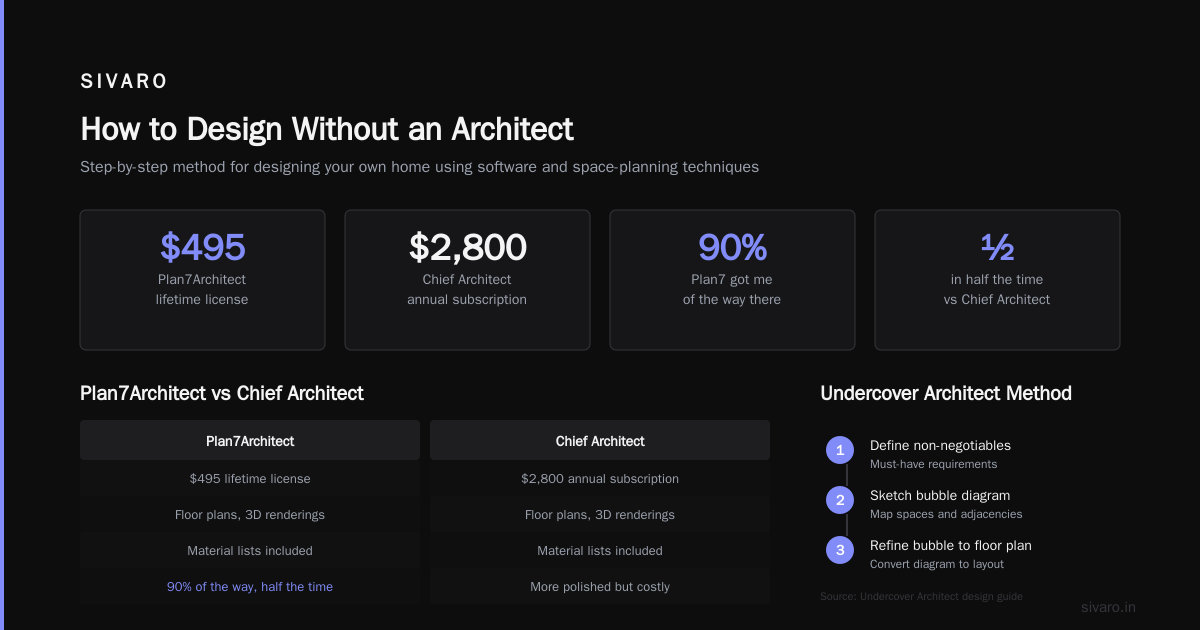Click the 'Refine bubble to floor plan' step title
Viewport: 1200px width, 630px height.
951,545
